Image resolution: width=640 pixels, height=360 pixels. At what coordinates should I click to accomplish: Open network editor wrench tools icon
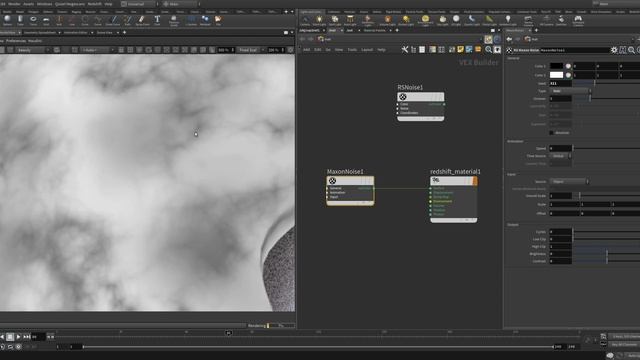(x=404, y=49)
